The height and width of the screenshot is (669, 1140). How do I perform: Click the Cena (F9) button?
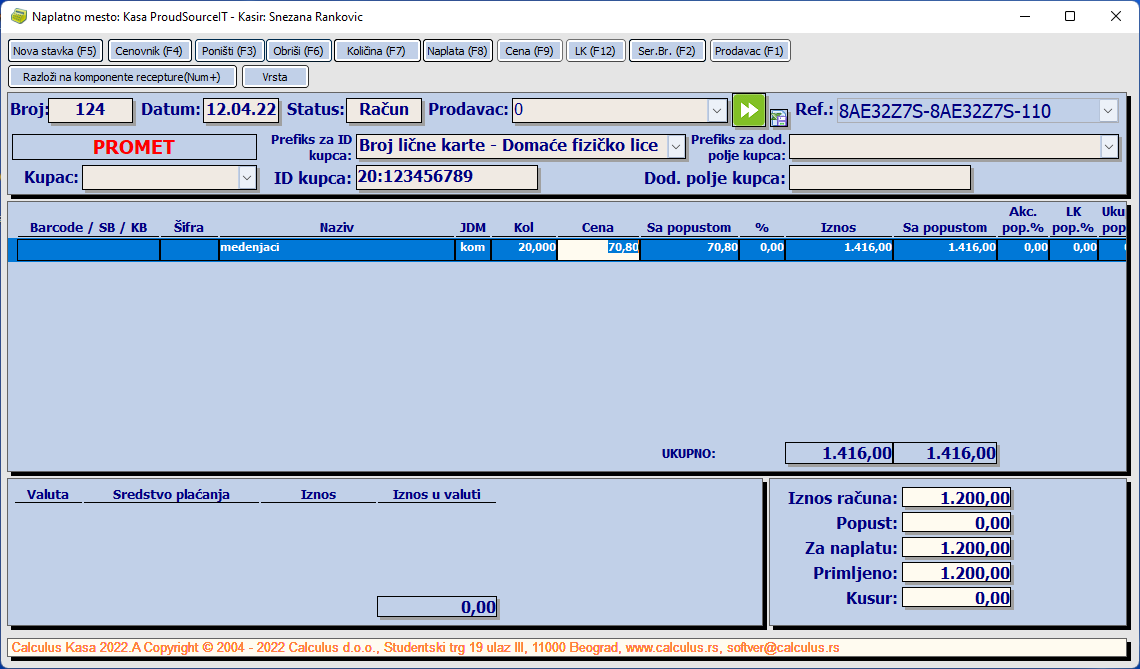pos(529,51)
